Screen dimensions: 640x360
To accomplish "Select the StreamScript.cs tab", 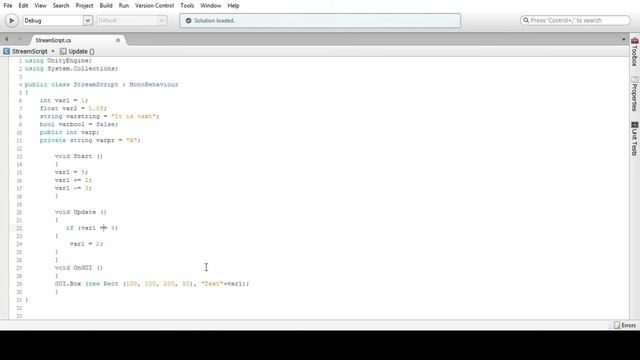I will click(53, 40).
